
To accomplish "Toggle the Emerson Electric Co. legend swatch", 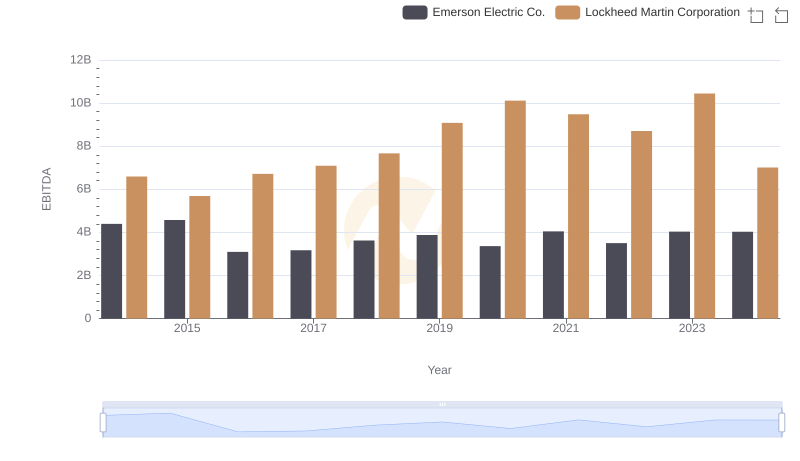I will [x=415, y=12].
